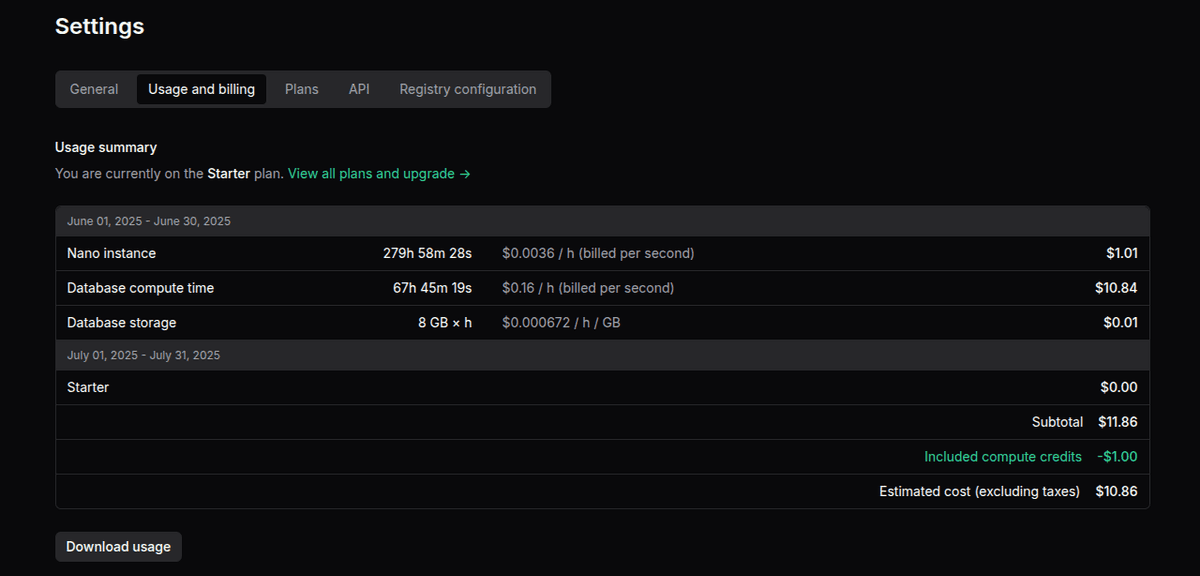The height and width of the screenshot is (576, 1200).
Task: Click the $0.16 / h database rate text
Action: [588, 288]
